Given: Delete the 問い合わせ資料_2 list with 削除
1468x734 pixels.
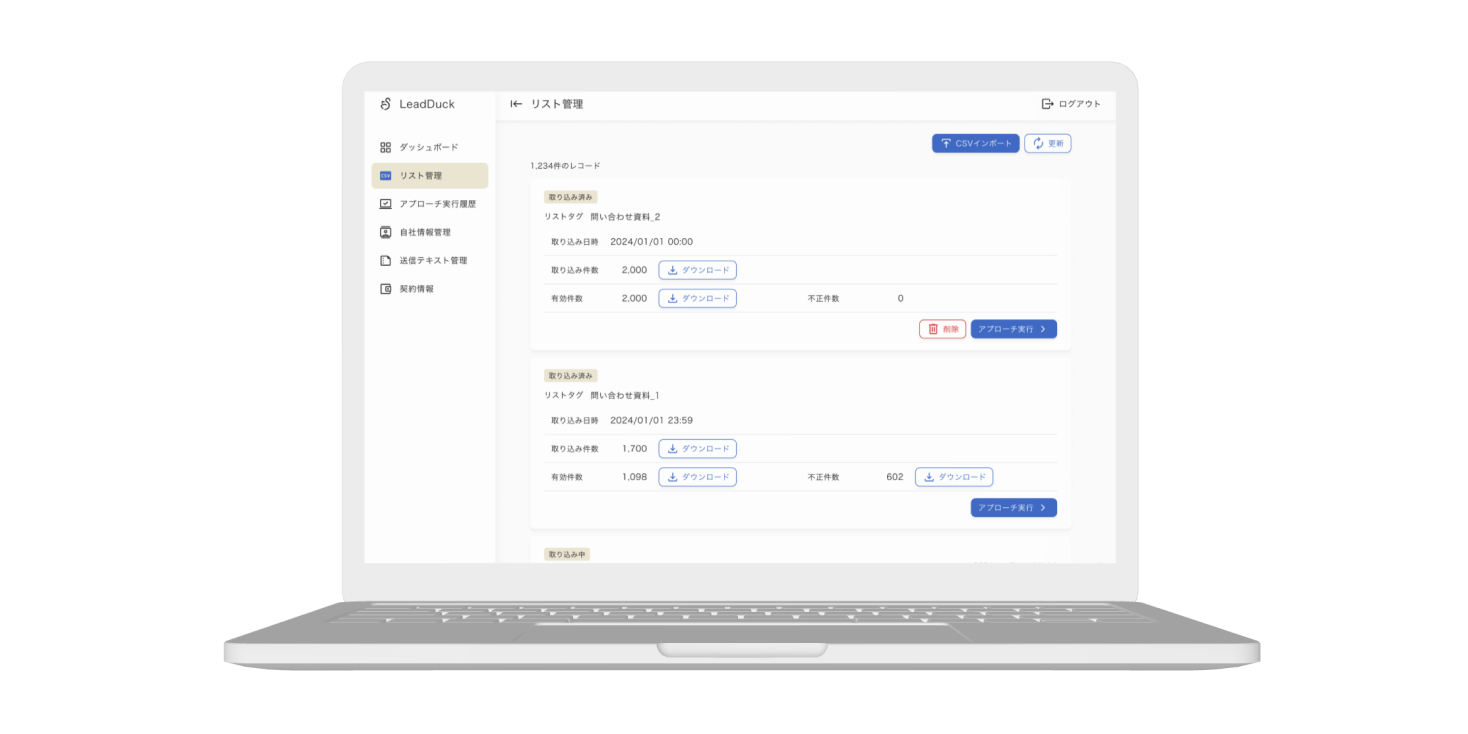Looking at the screenshot, I should click(942, 329).
